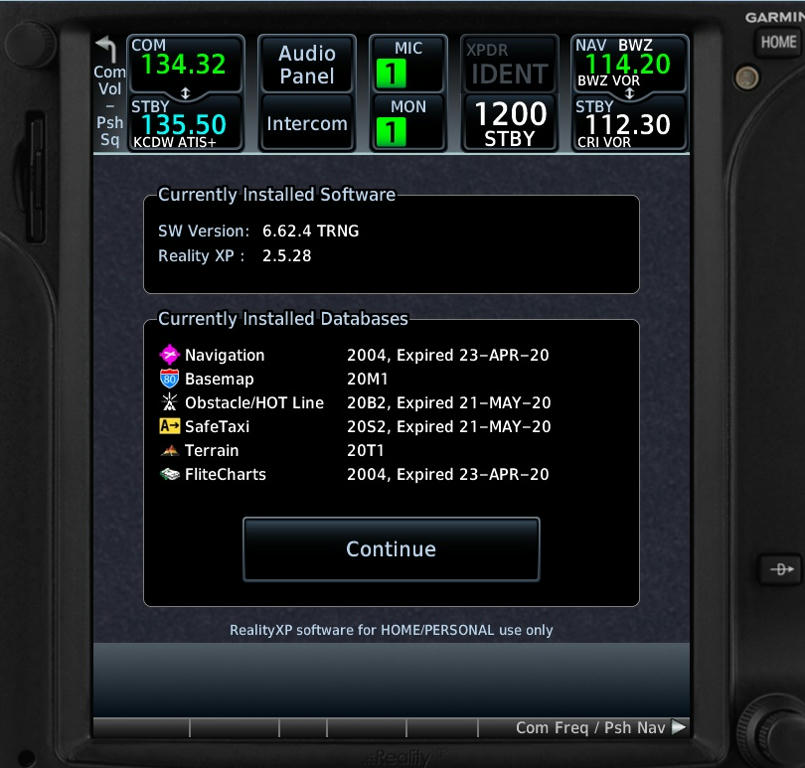
Task: Click the FliteCharts chart icon
Action: tap(169, 474)
